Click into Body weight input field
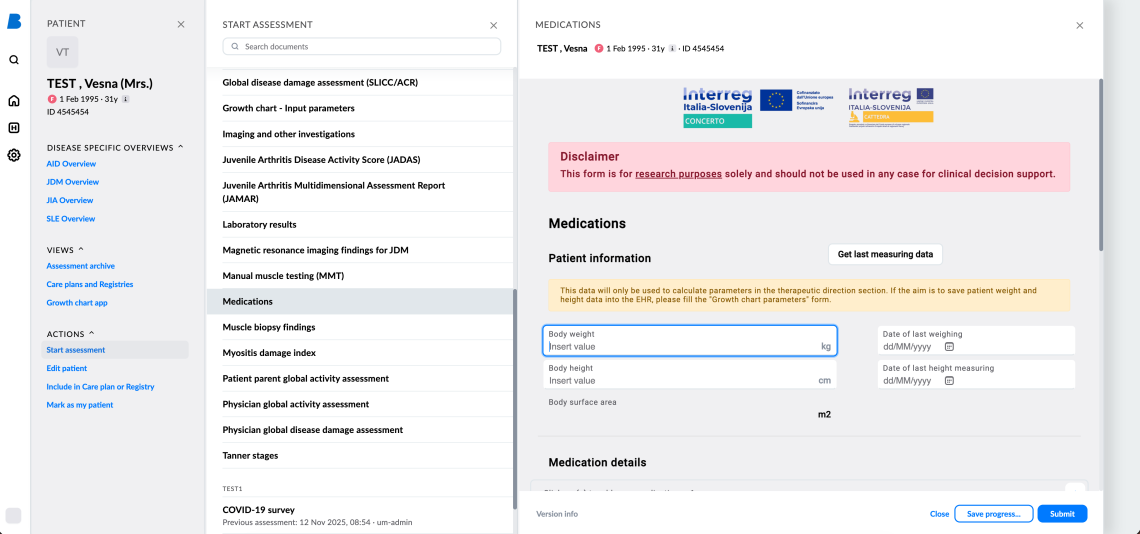The height and width of the screenshot is (534, 1140). 690,340
